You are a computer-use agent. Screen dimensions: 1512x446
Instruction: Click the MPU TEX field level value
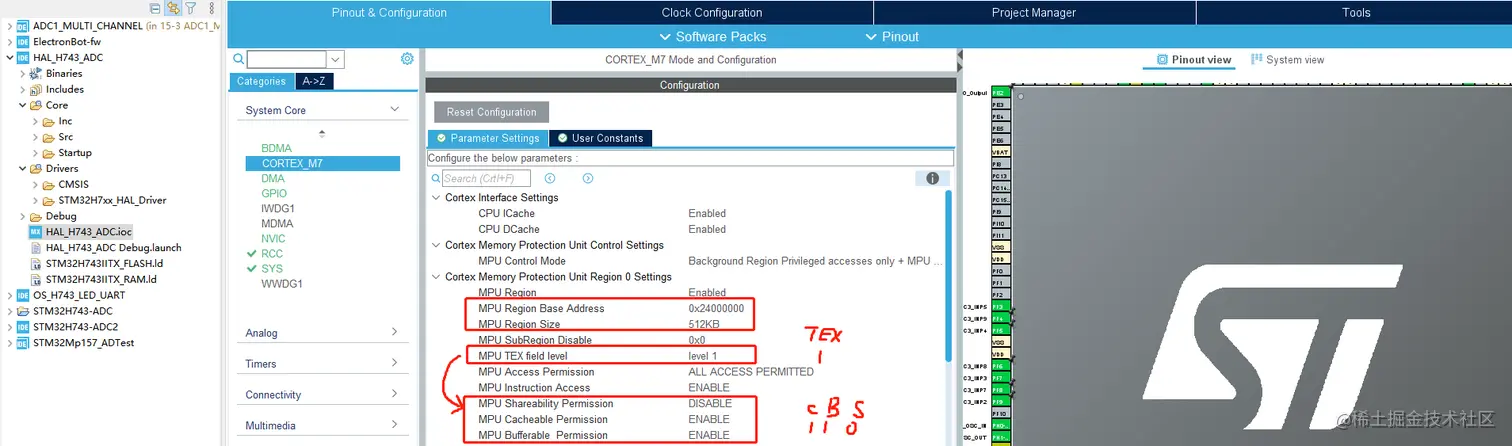[702, 356]
